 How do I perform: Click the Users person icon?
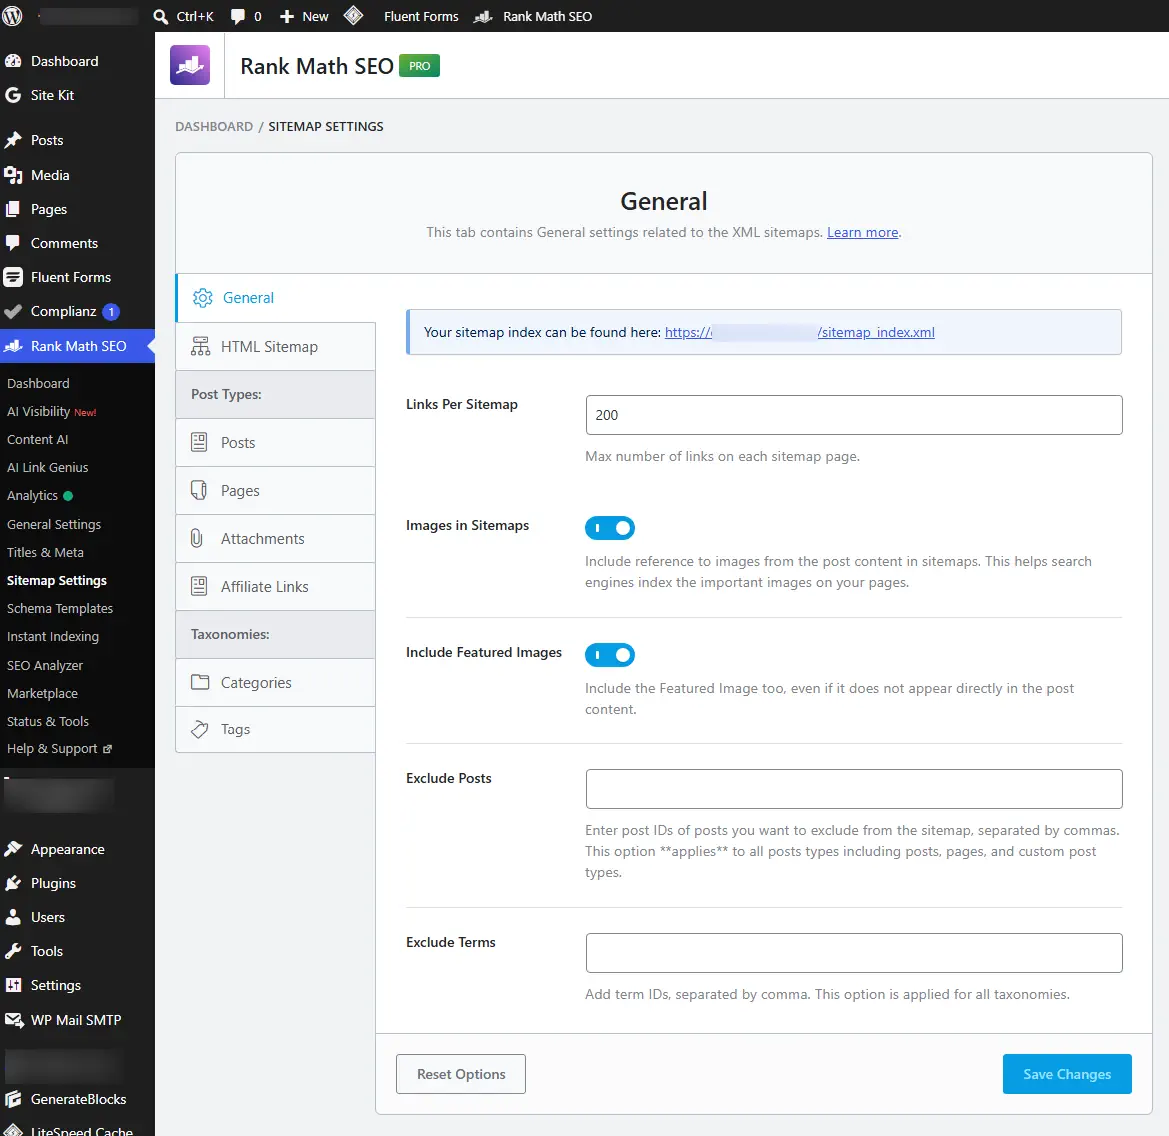pyautogui.click(x=13, y=918)
